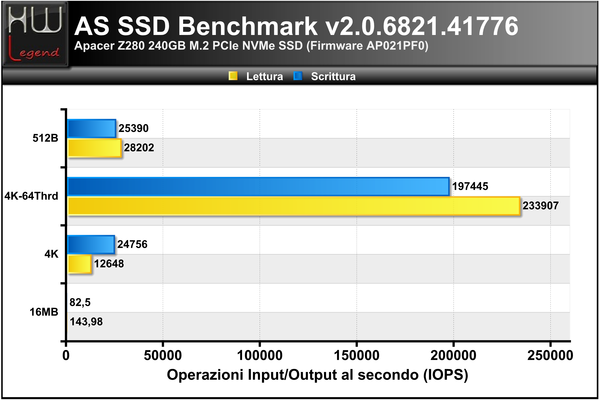Select the 512B yellow read bar
600x400 pixels.
coord(95,148)
